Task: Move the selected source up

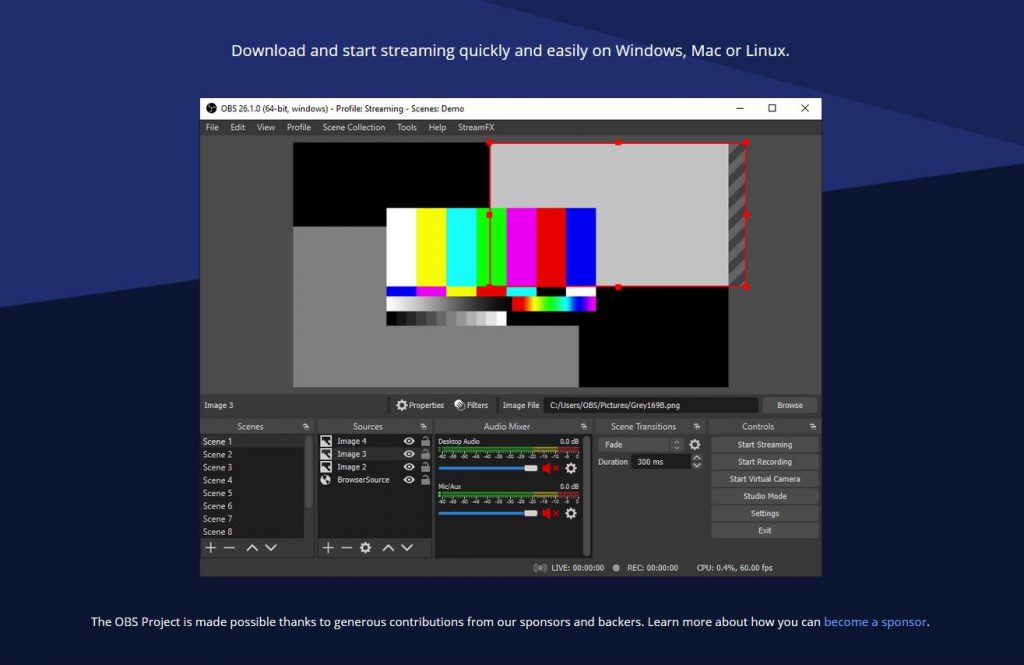Action: pos(388,548)
